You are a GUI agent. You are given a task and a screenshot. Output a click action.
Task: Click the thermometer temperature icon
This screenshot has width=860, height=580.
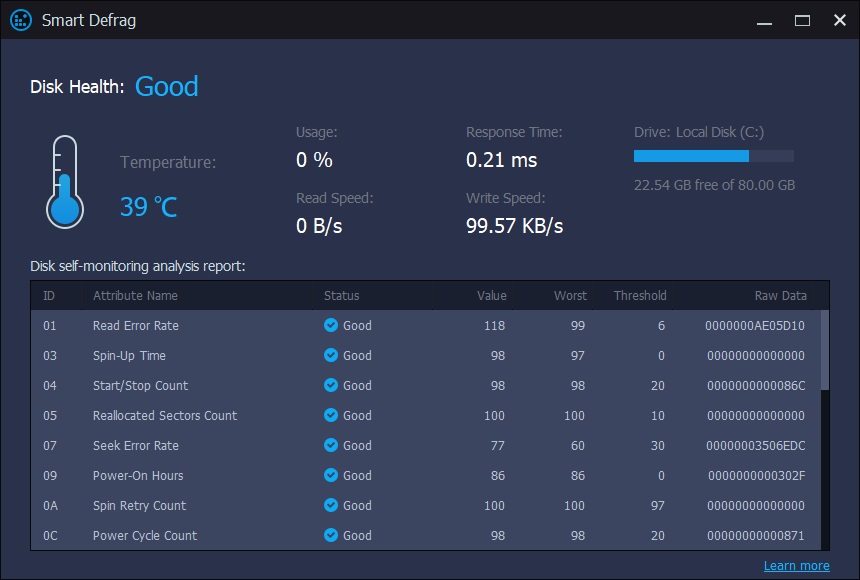64,182
